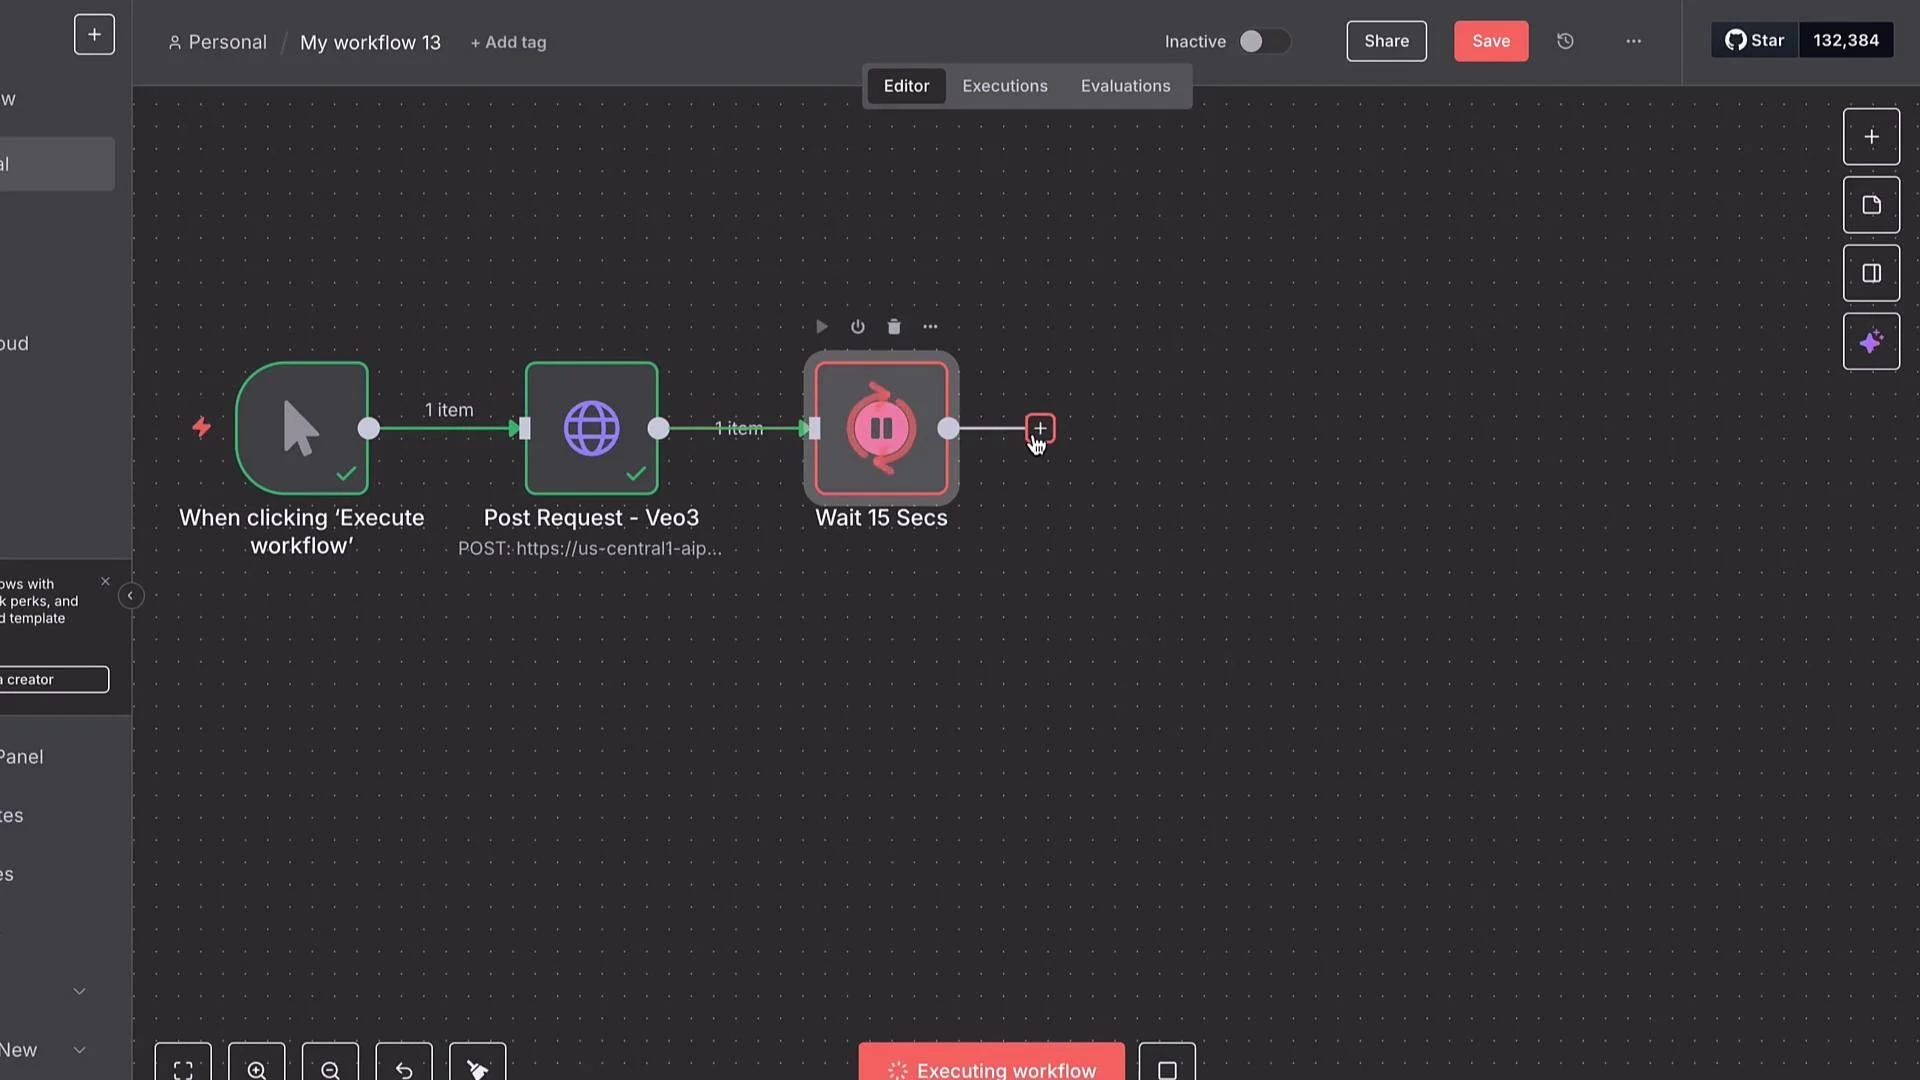Save the workflow

click(1490, 41)
